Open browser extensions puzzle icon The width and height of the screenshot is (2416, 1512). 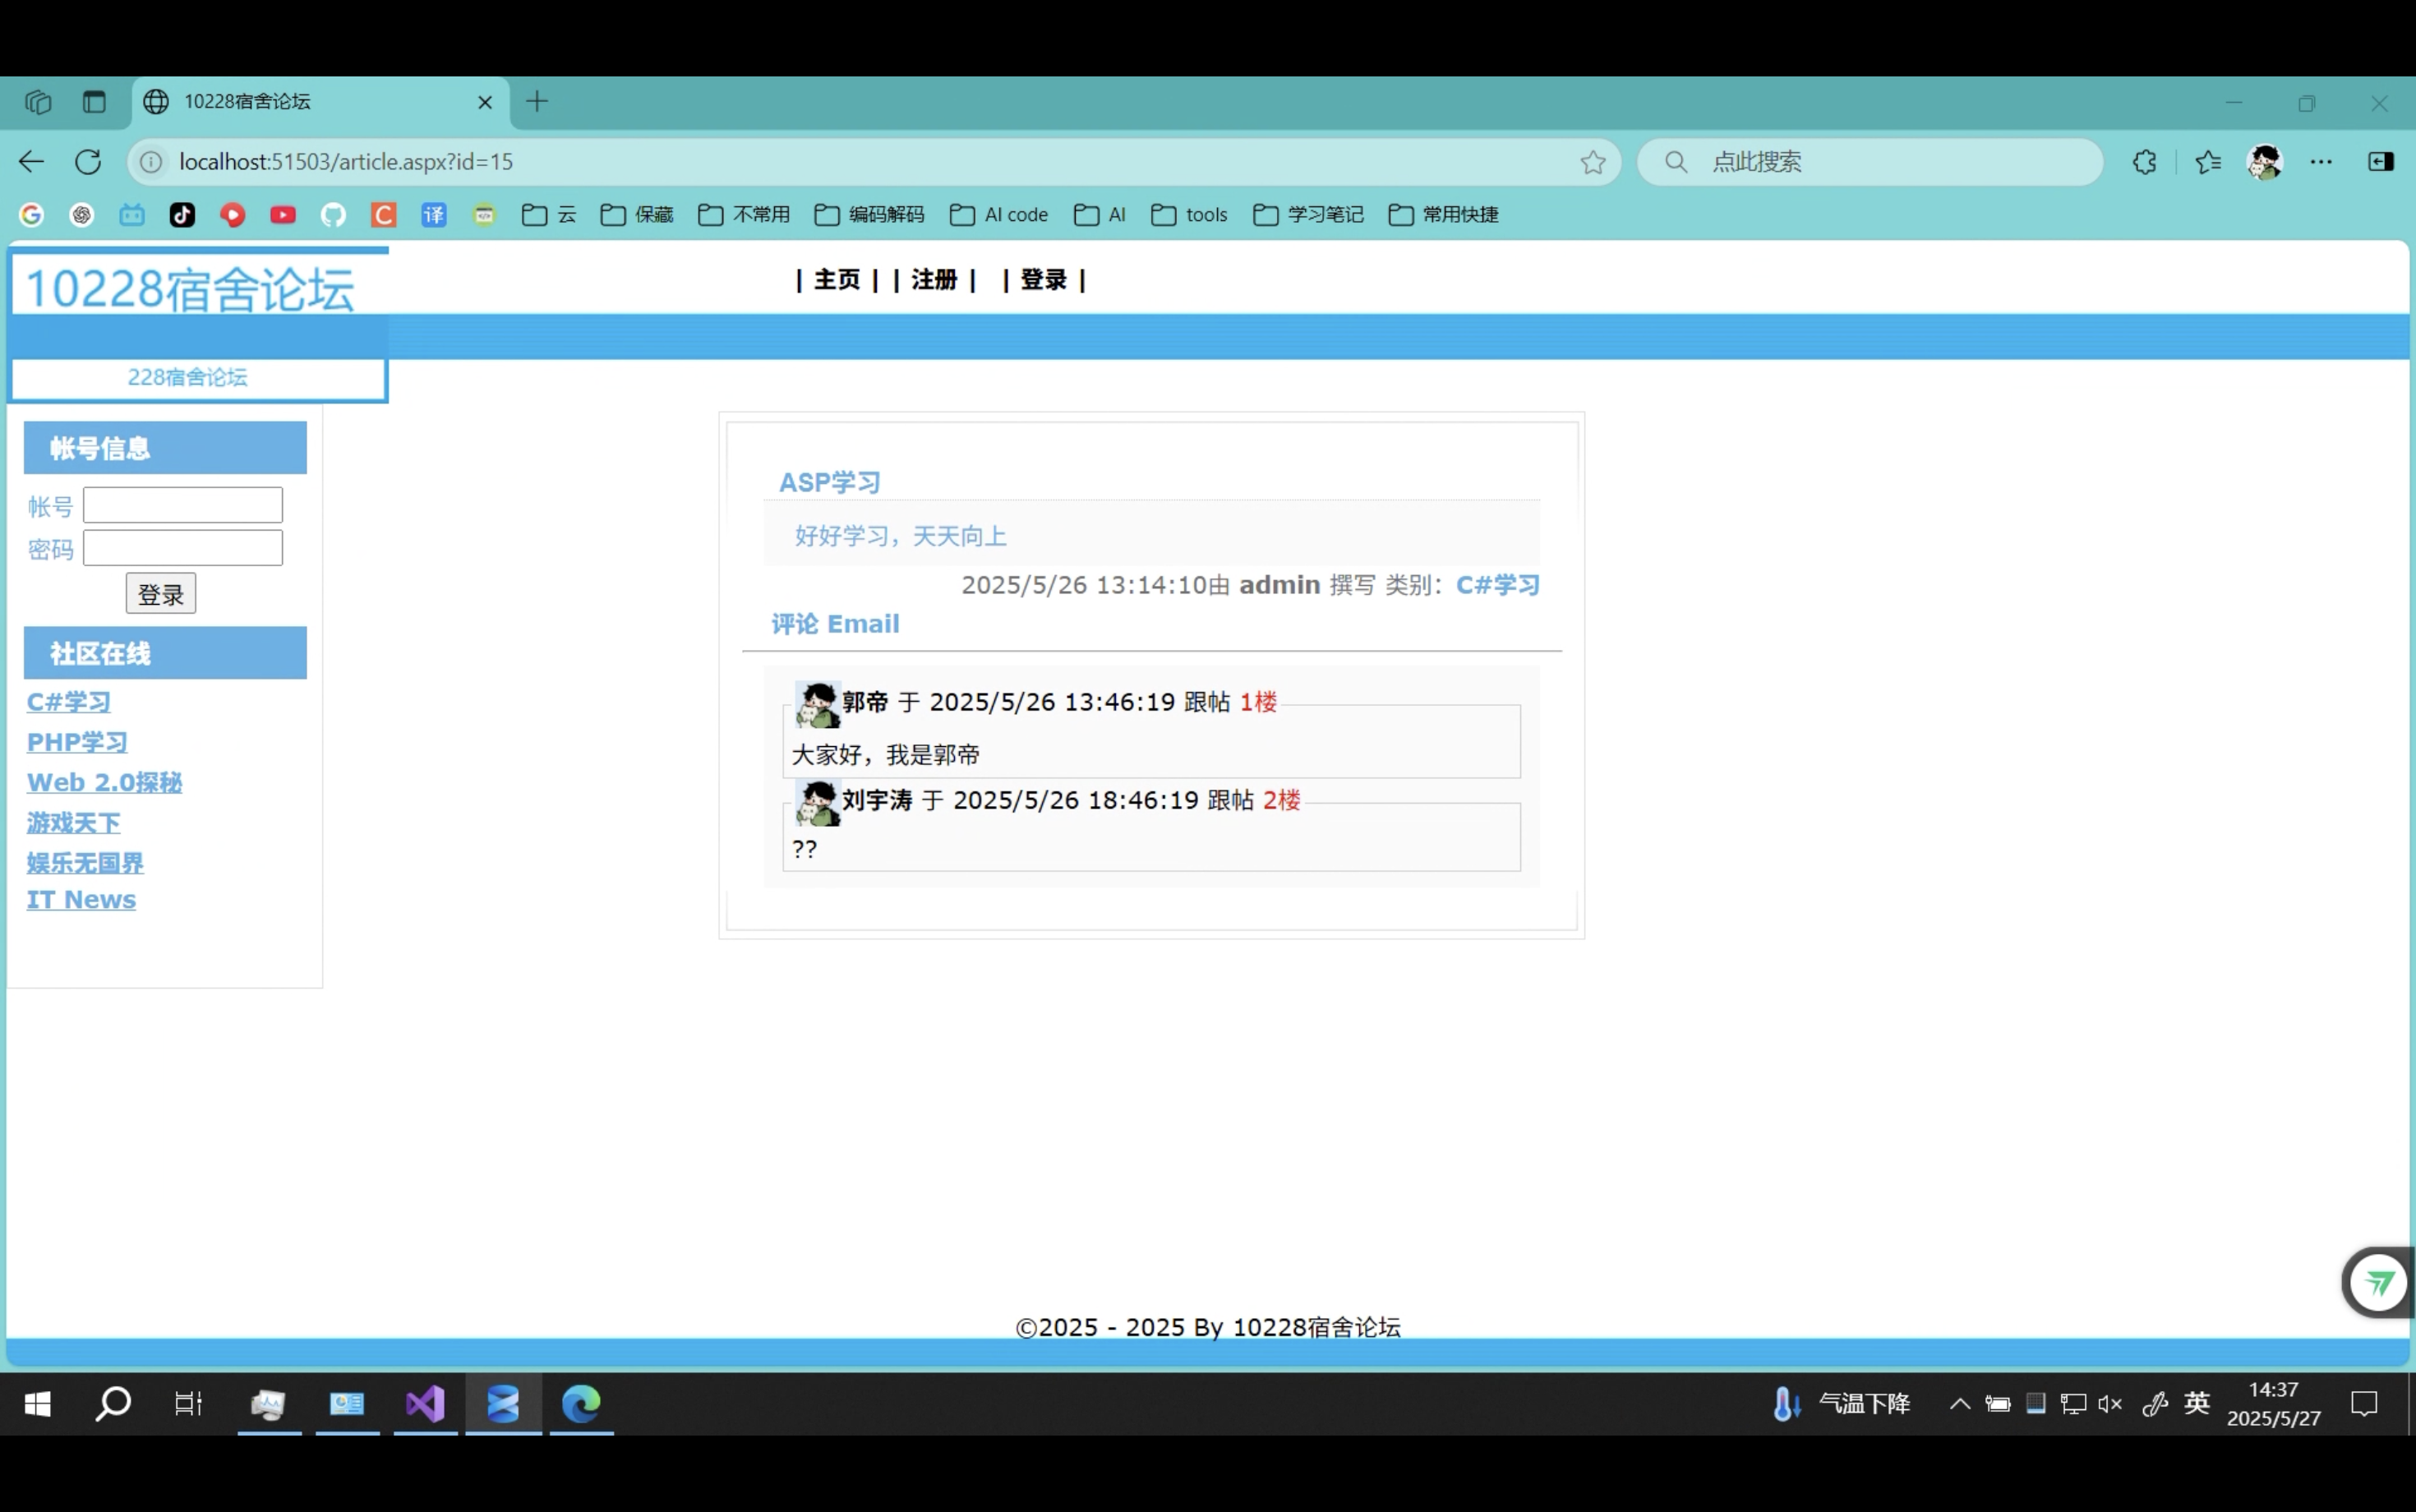(2144, 162)
